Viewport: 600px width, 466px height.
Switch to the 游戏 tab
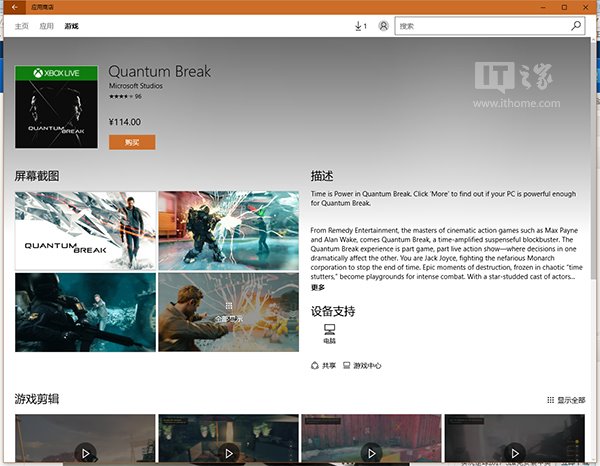(72, 26)
